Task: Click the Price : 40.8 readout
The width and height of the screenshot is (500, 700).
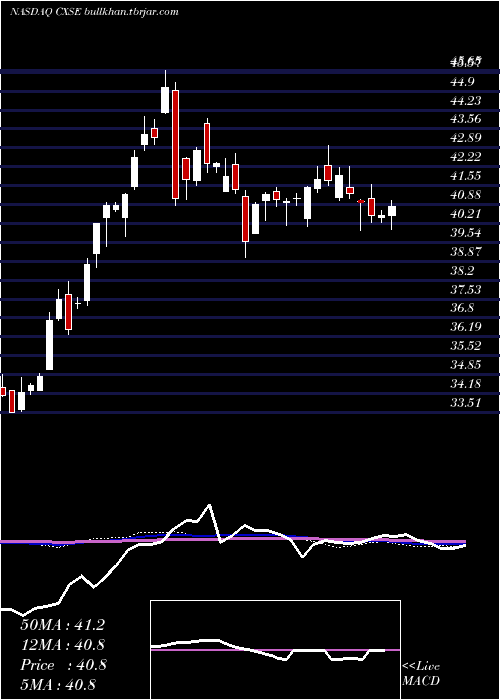Action: [63, 665]
